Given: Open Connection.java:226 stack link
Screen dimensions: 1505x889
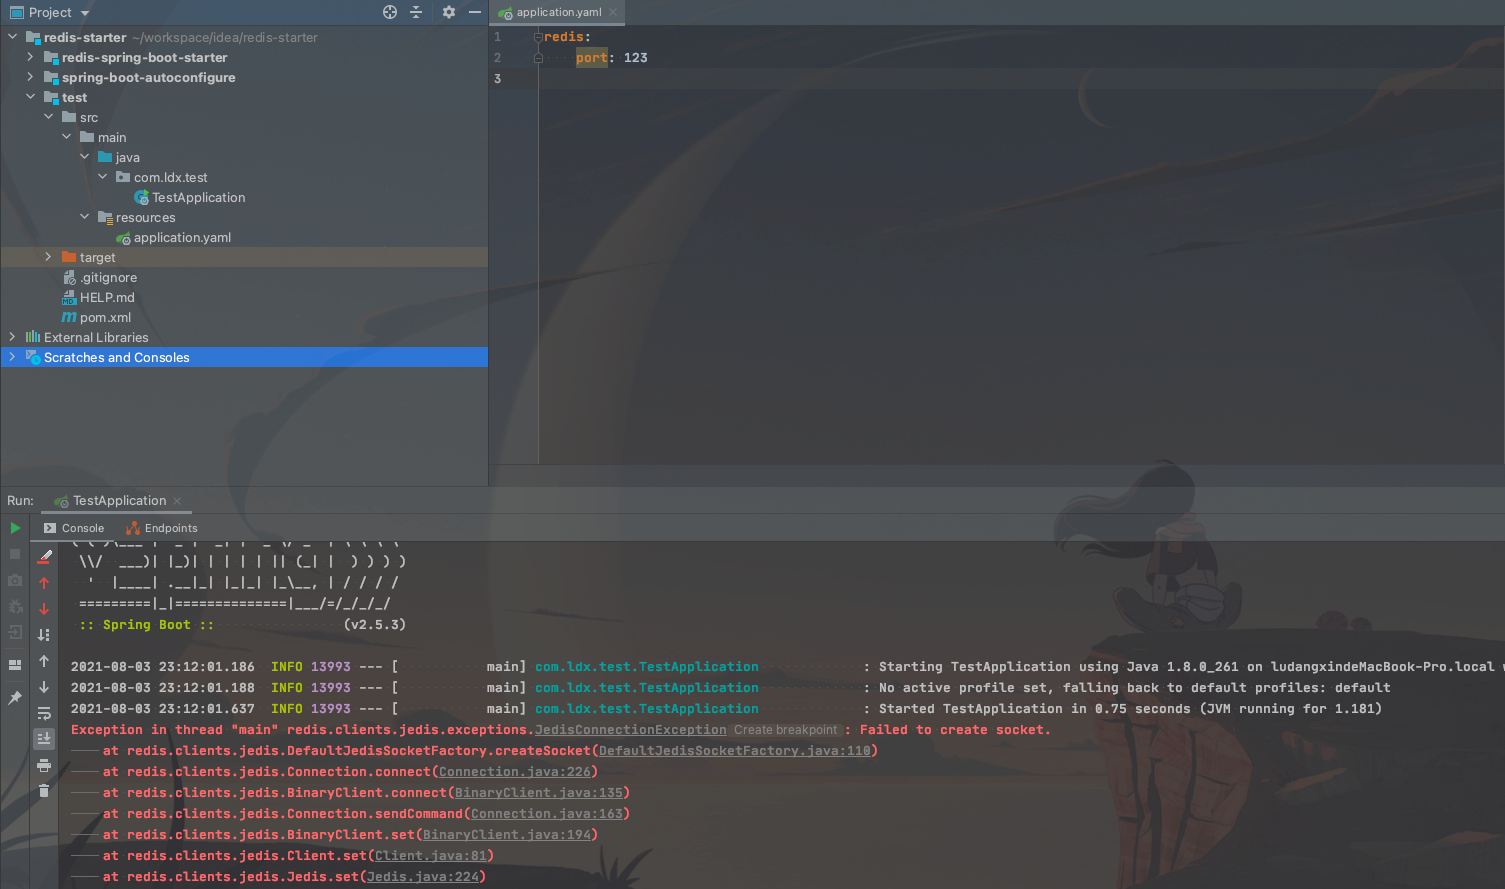Looking at the screenshot, I should pyautogui.click(x=515, y=772).
